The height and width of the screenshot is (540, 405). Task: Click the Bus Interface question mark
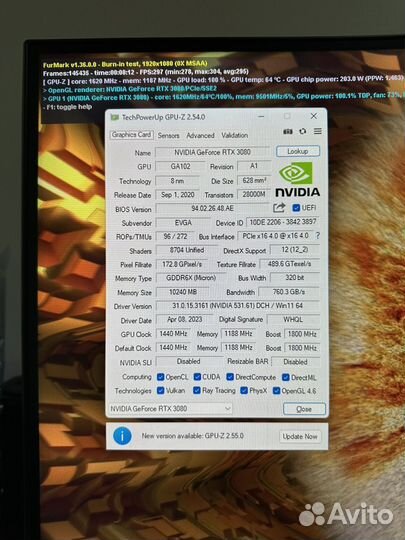[x=318, y=236]
